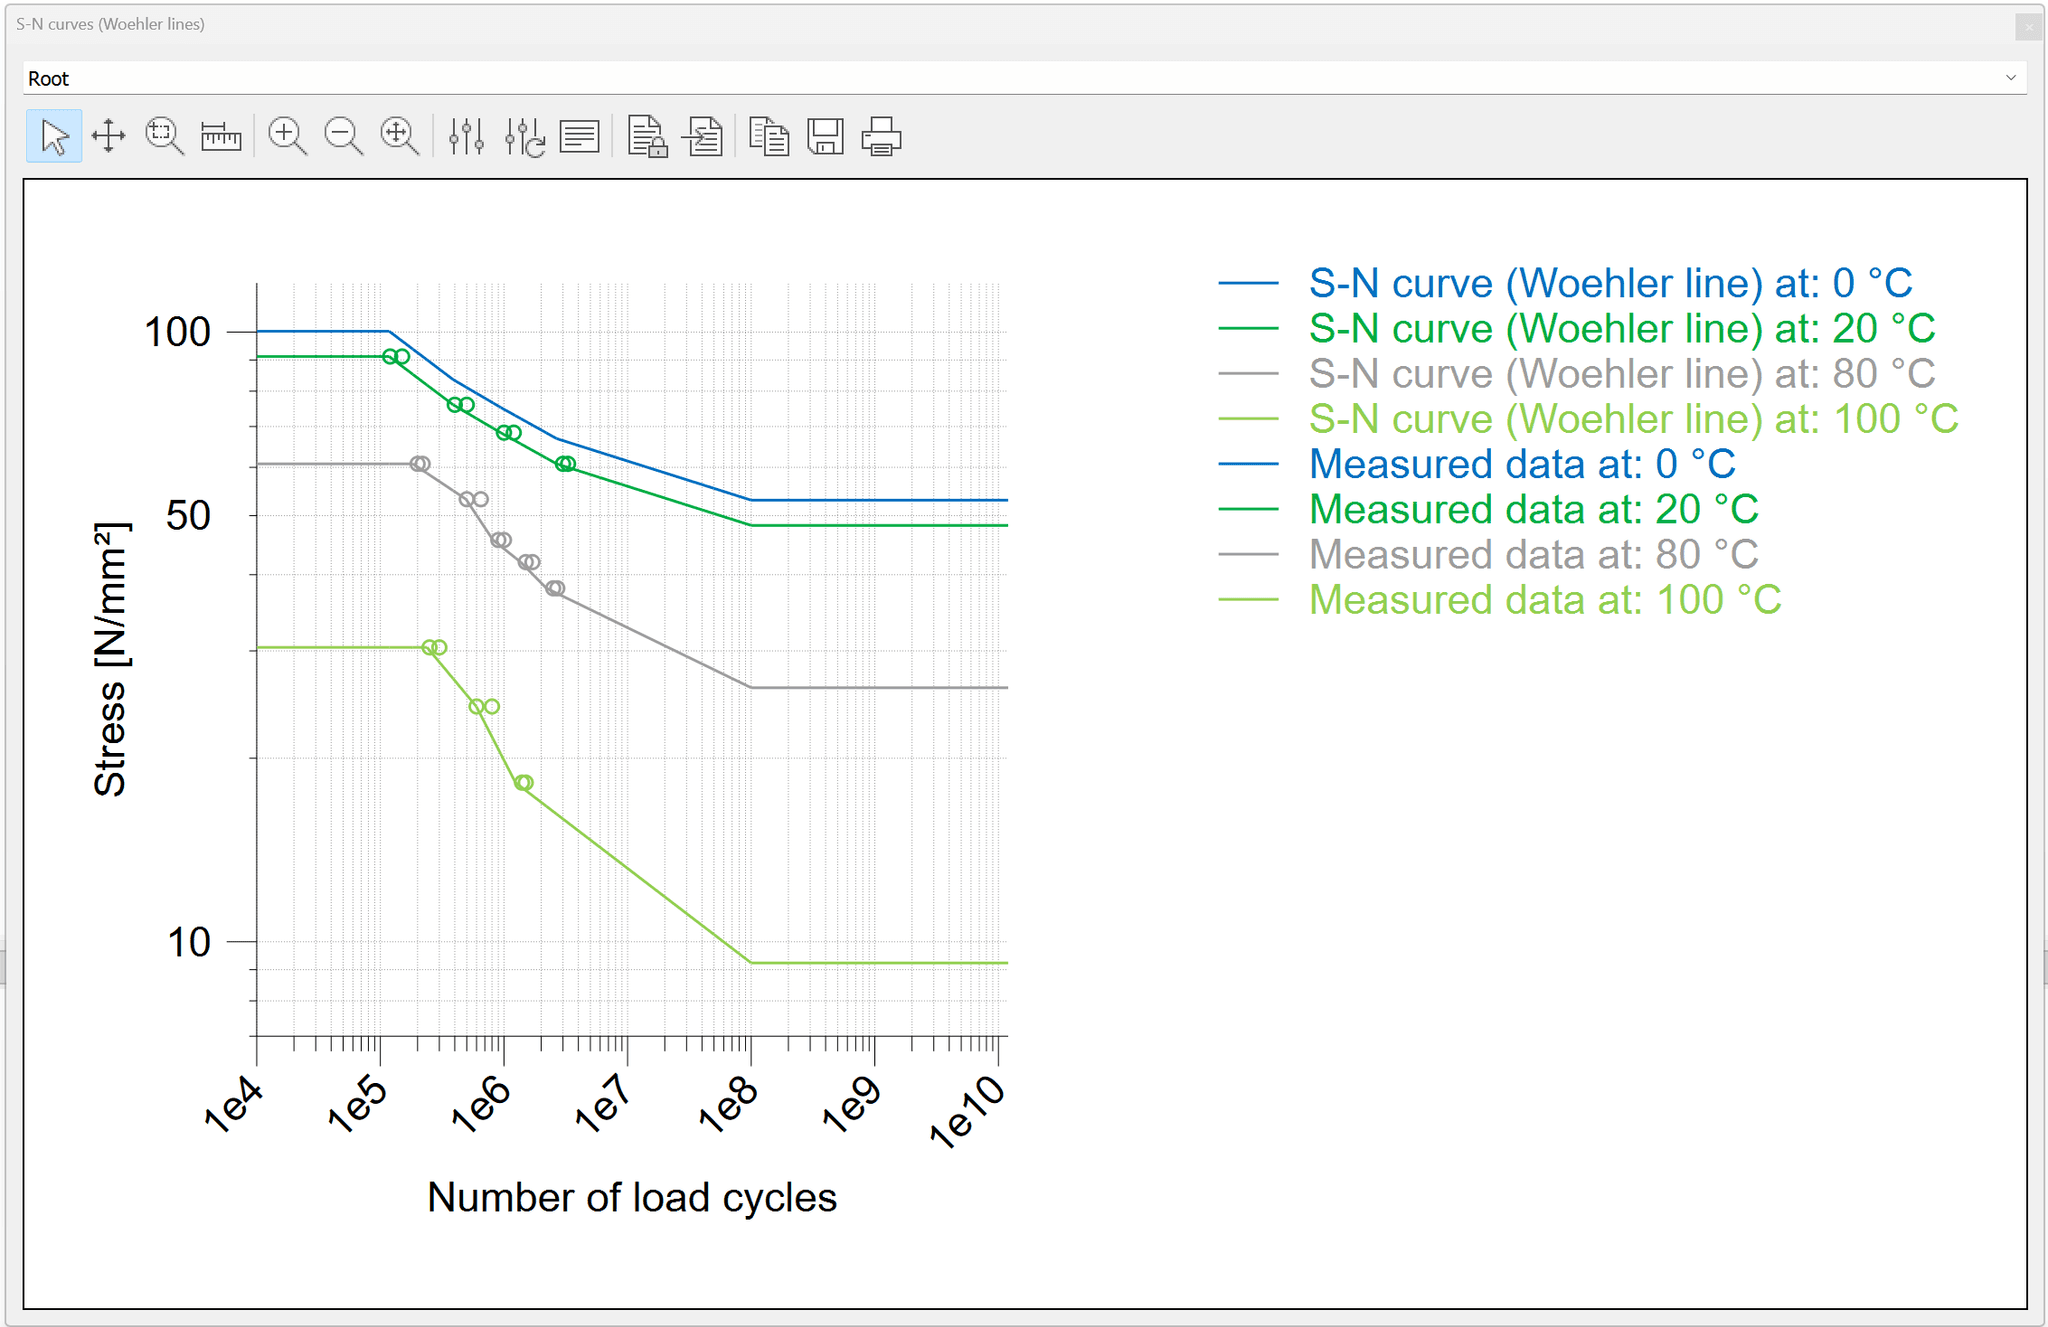Open the legend text options
Viewport: 2048px width, 1327px height.
580,137
